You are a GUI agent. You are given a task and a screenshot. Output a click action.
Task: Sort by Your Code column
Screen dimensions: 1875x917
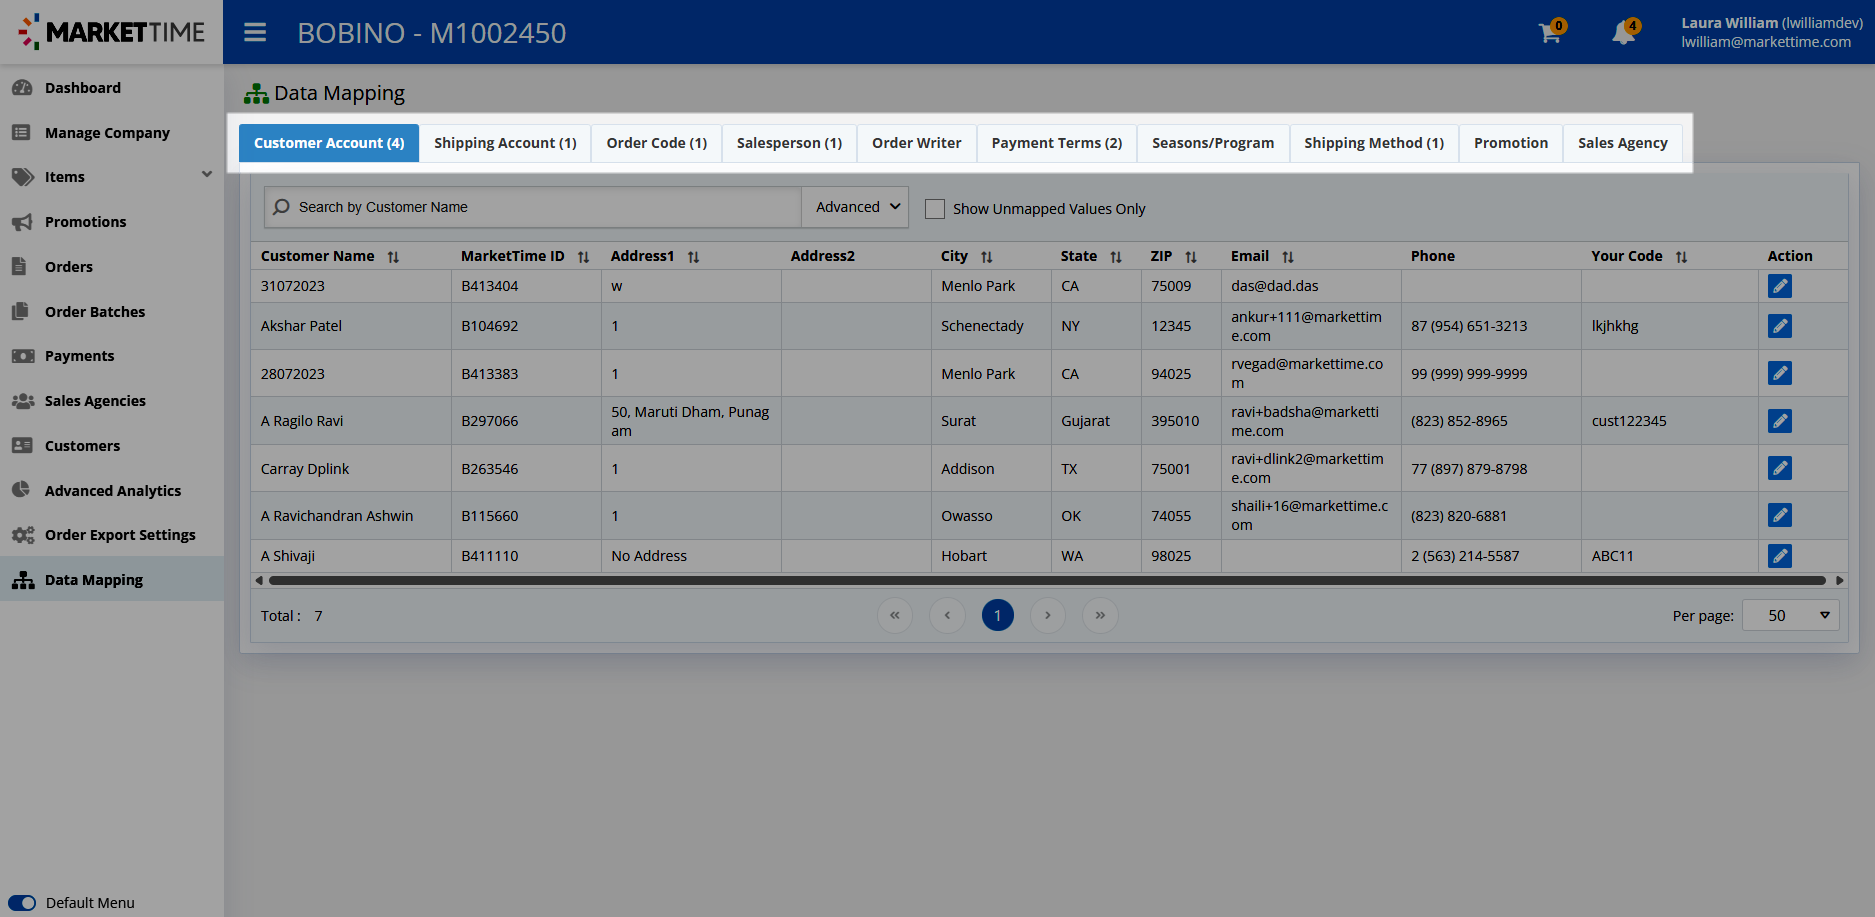click(x=1681, y=257)
